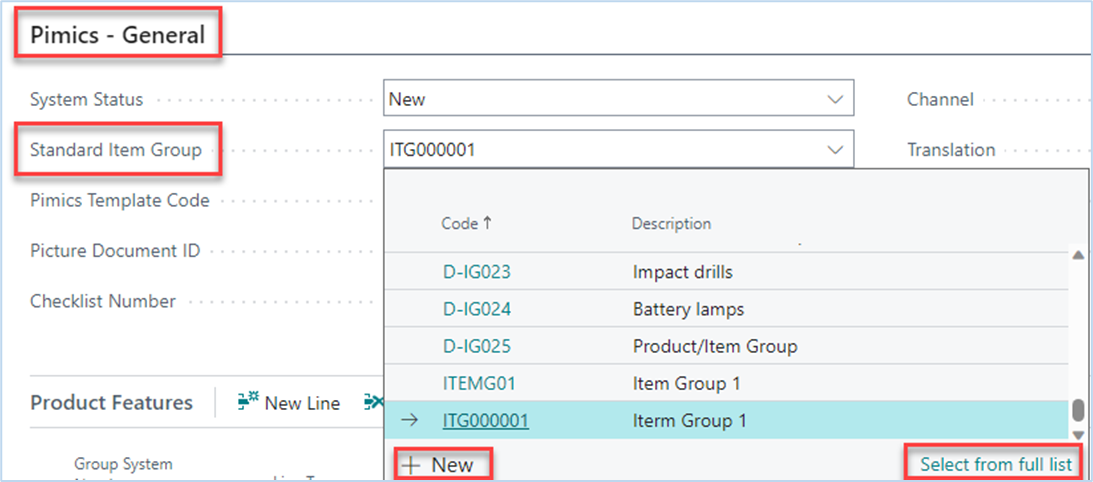
Task: Click the row arrow beside ITG000001
Action: [410, 421]
